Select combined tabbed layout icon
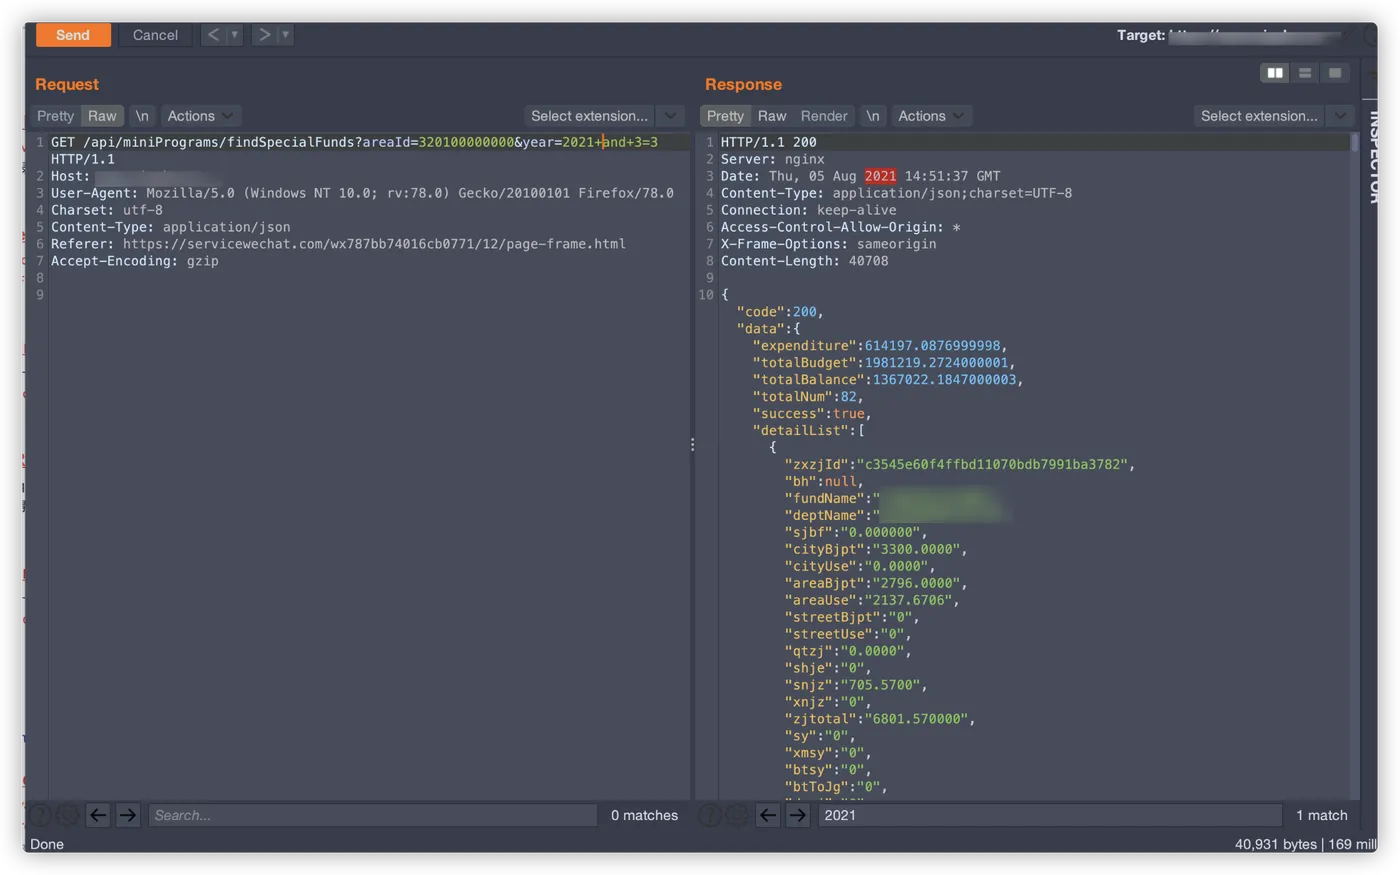Viewport: 1400px width, 875px height. point(1335,73)
